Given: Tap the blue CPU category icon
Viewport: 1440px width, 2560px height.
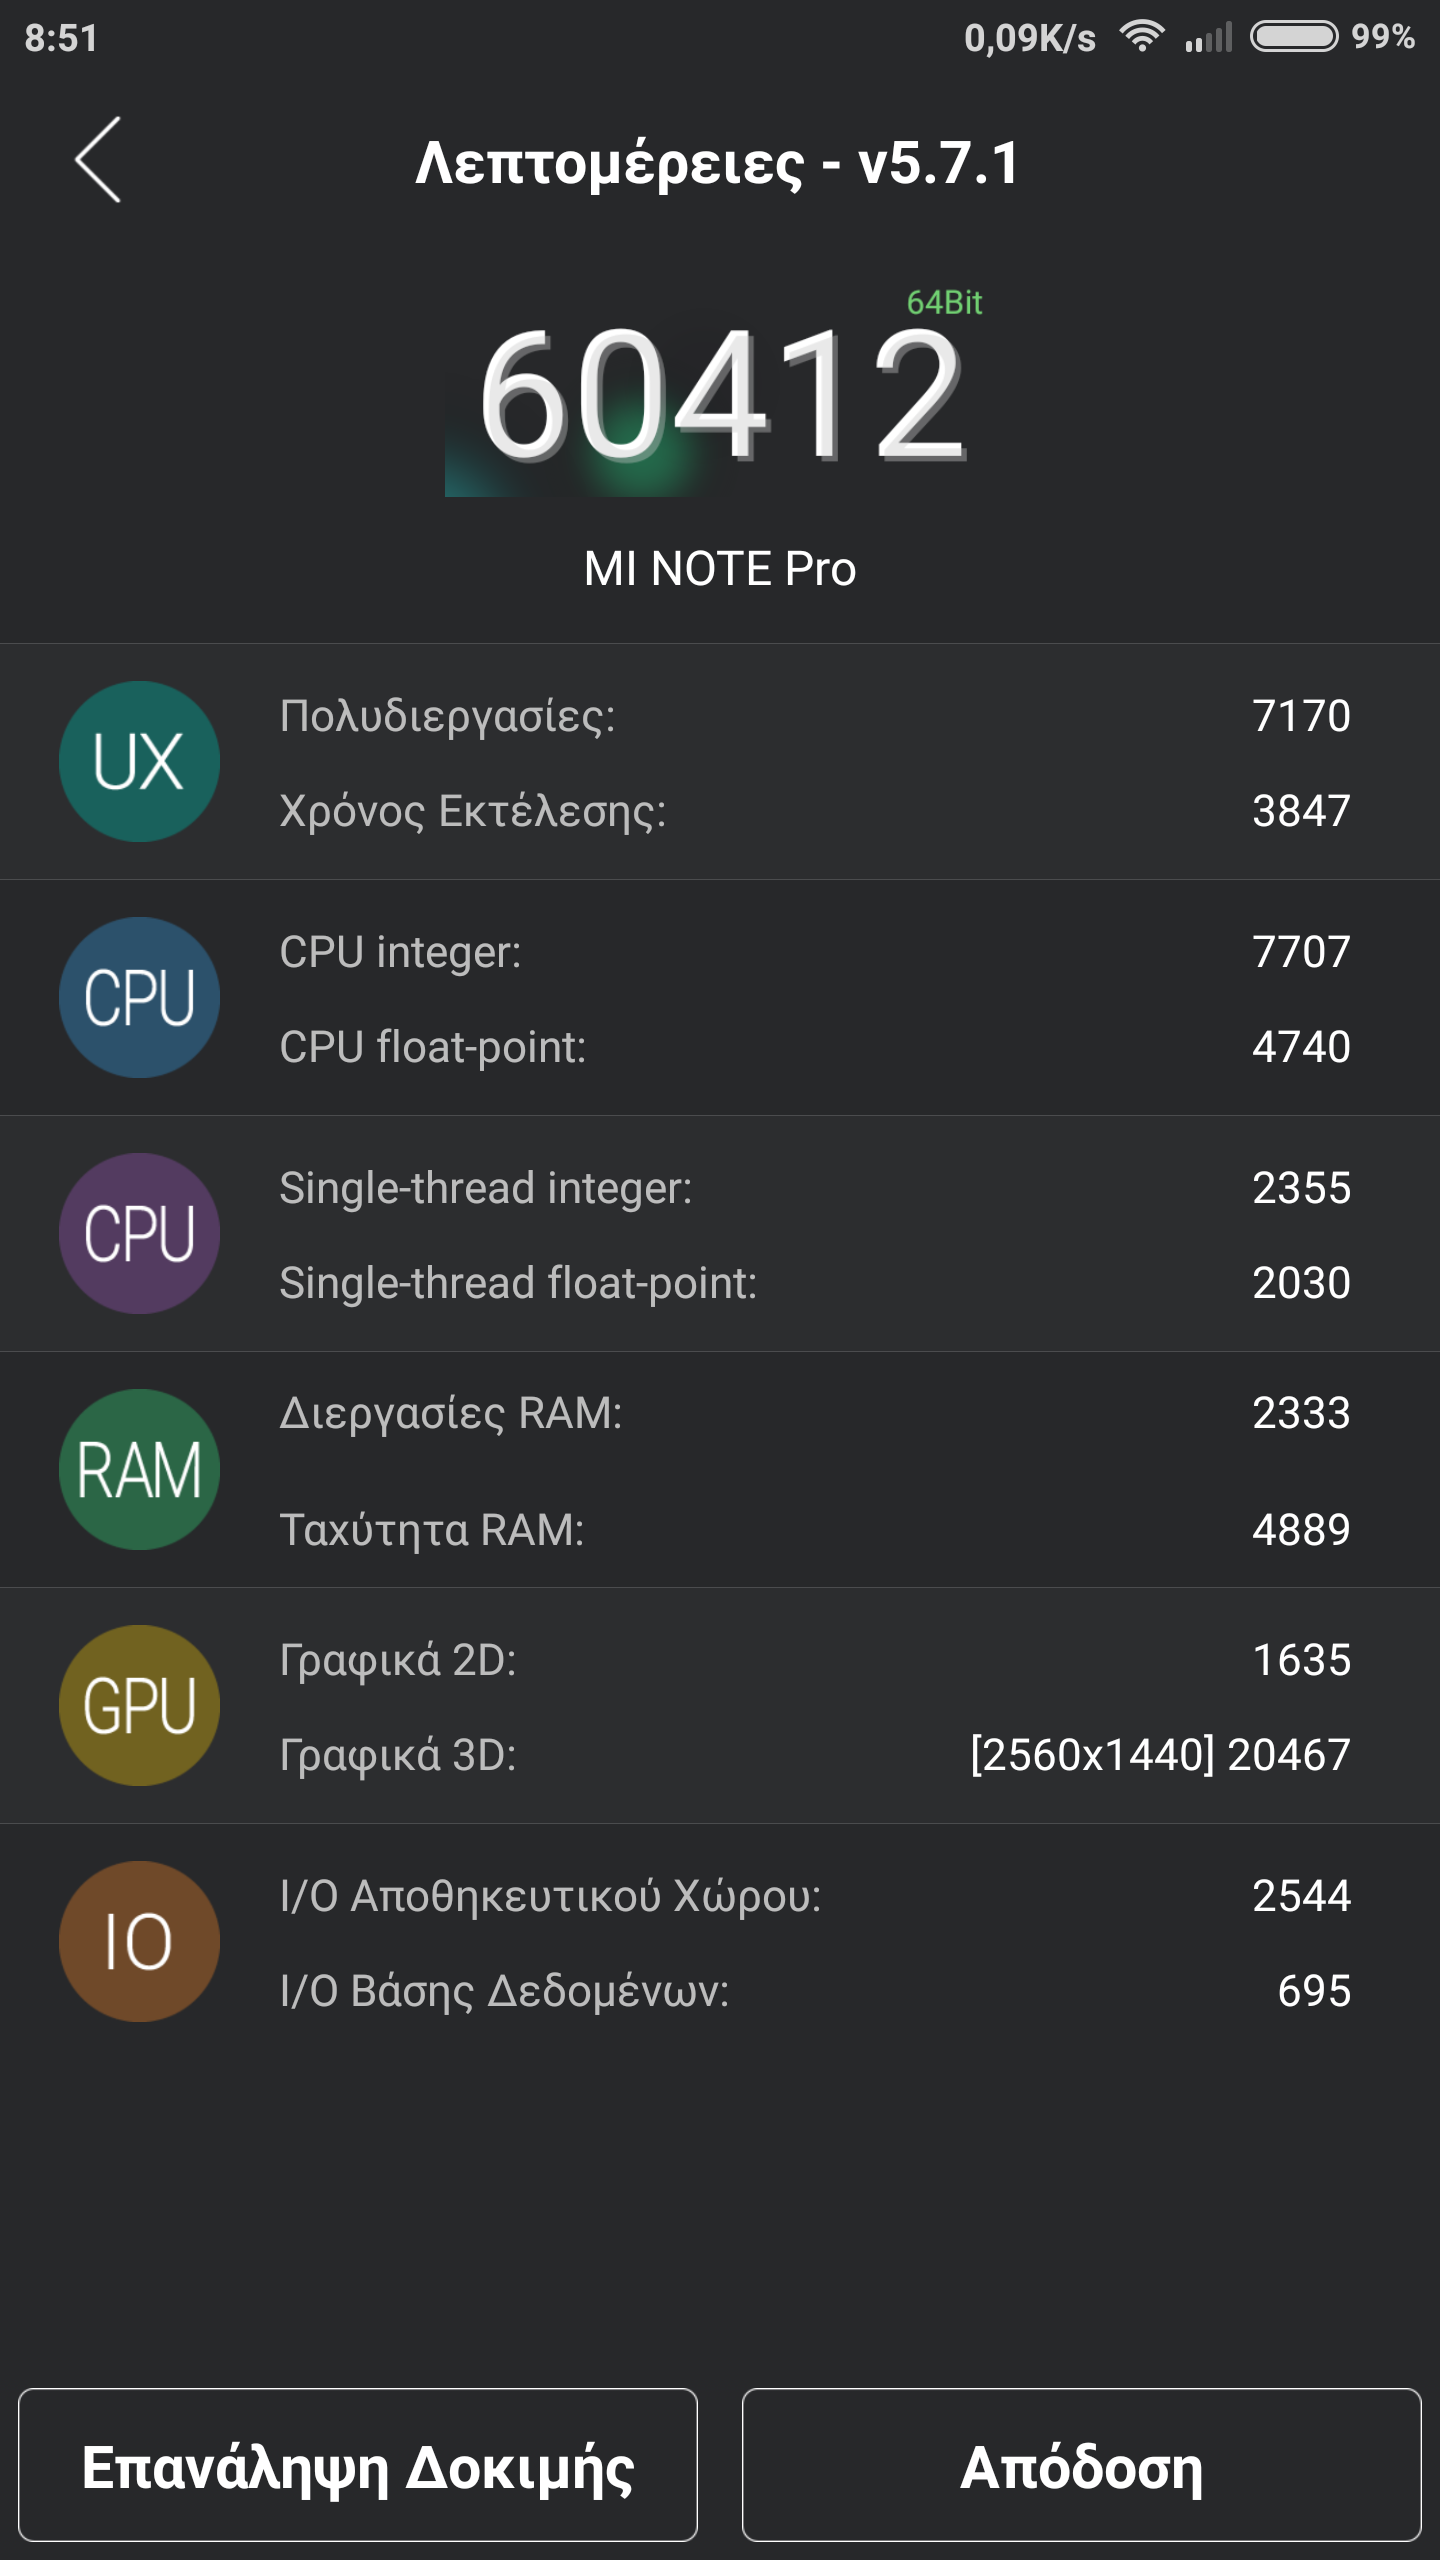Looking at the screenshot, I should [139, 998].
